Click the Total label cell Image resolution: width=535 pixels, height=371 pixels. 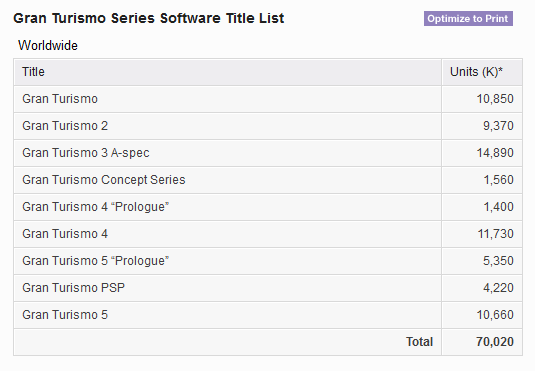click(228, 342)
